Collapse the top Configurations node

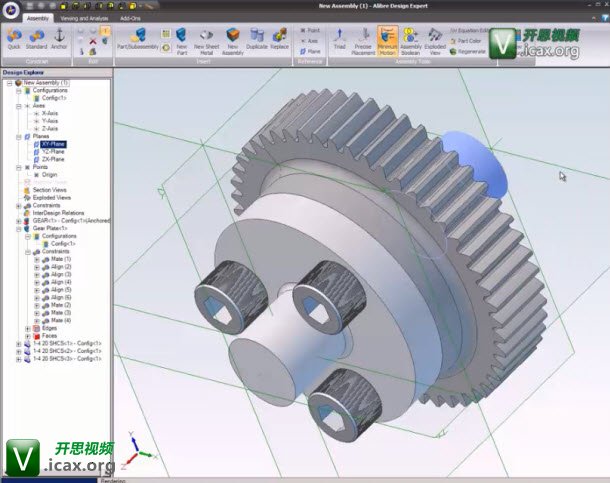point(18,91)
